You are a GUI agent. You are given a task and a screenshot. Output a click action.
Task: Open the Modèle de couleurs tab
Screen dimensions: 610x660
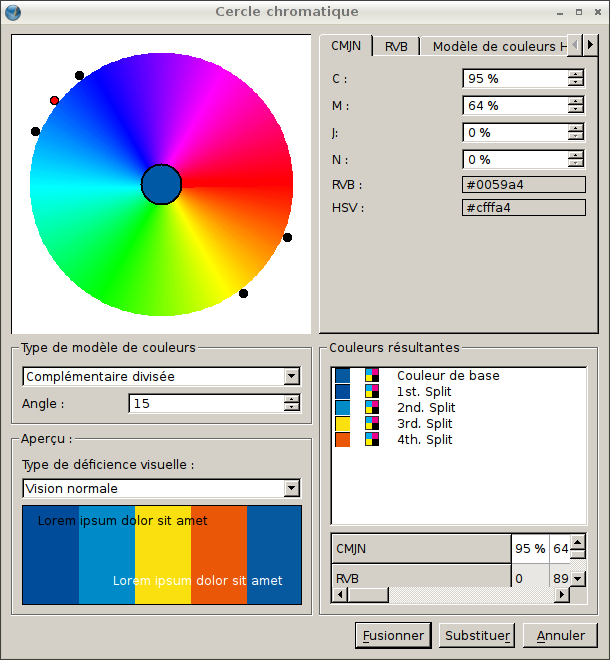click(x=494, y=47)
